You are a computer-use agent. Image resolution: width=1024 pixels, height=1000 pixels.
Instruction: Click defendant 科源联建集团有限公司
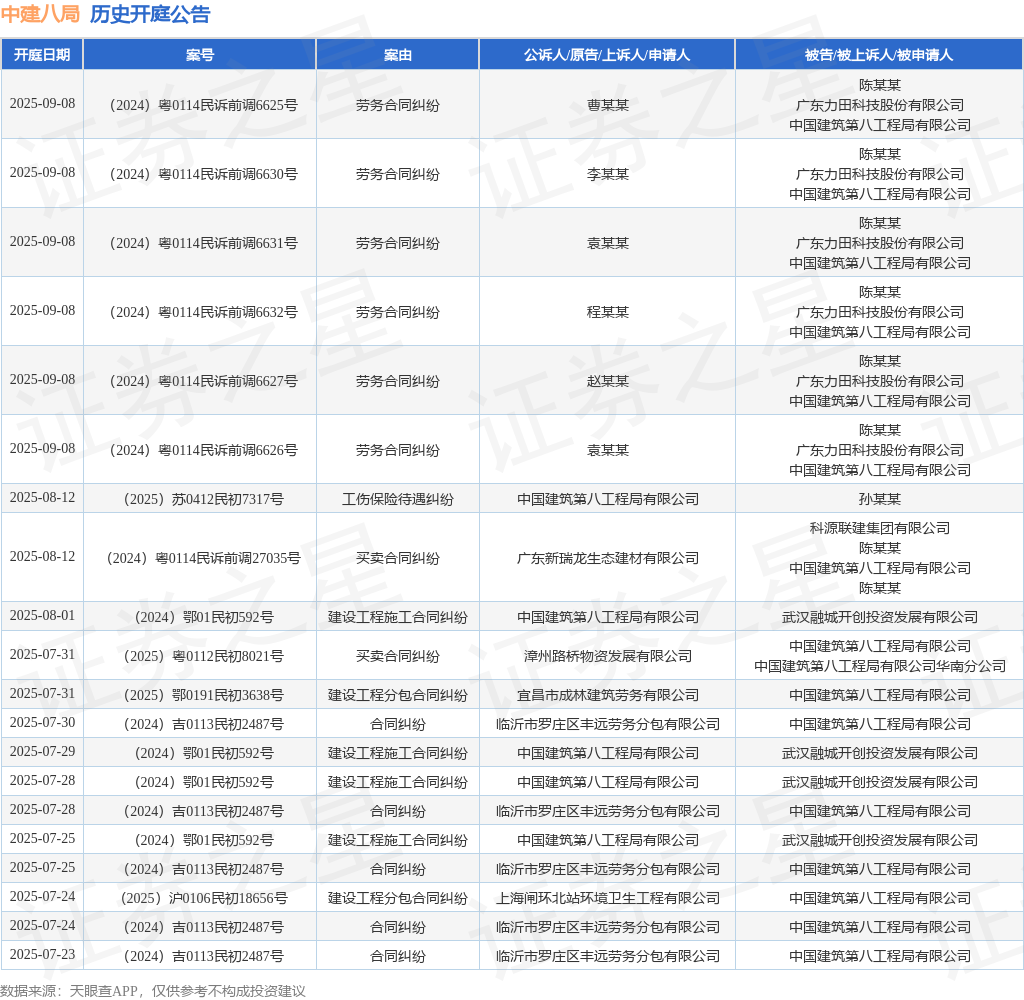(879, 528)
